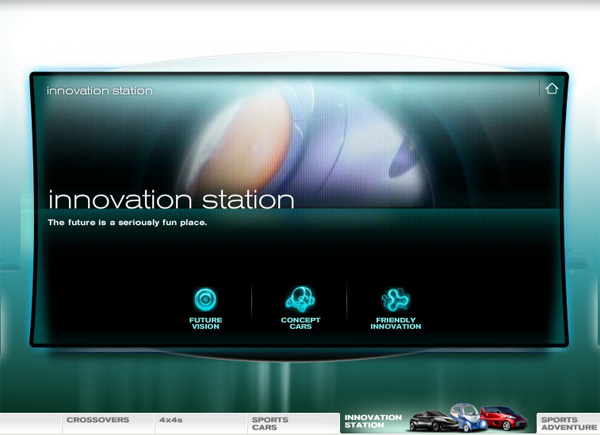
Task: Open Future Vision target icon
Action: pyautogui.click(x=205, y=299)
